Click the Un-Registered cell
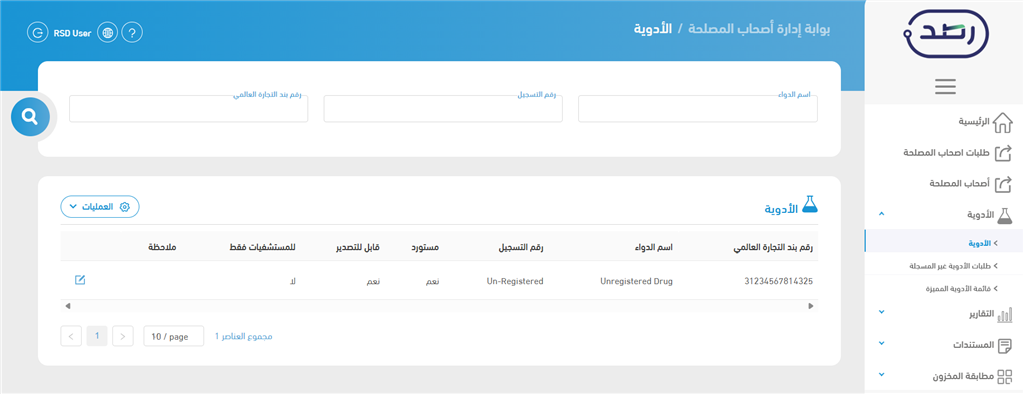The image size is (1024, 394). [x=515, y=282]
